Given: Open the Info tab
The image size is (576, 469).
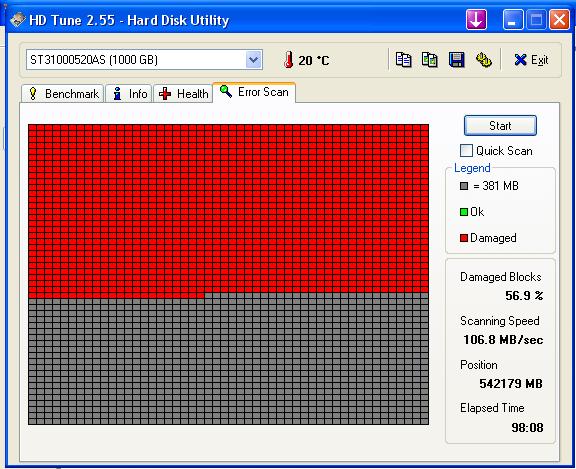Looking at the screenshot, I should 129,94.
